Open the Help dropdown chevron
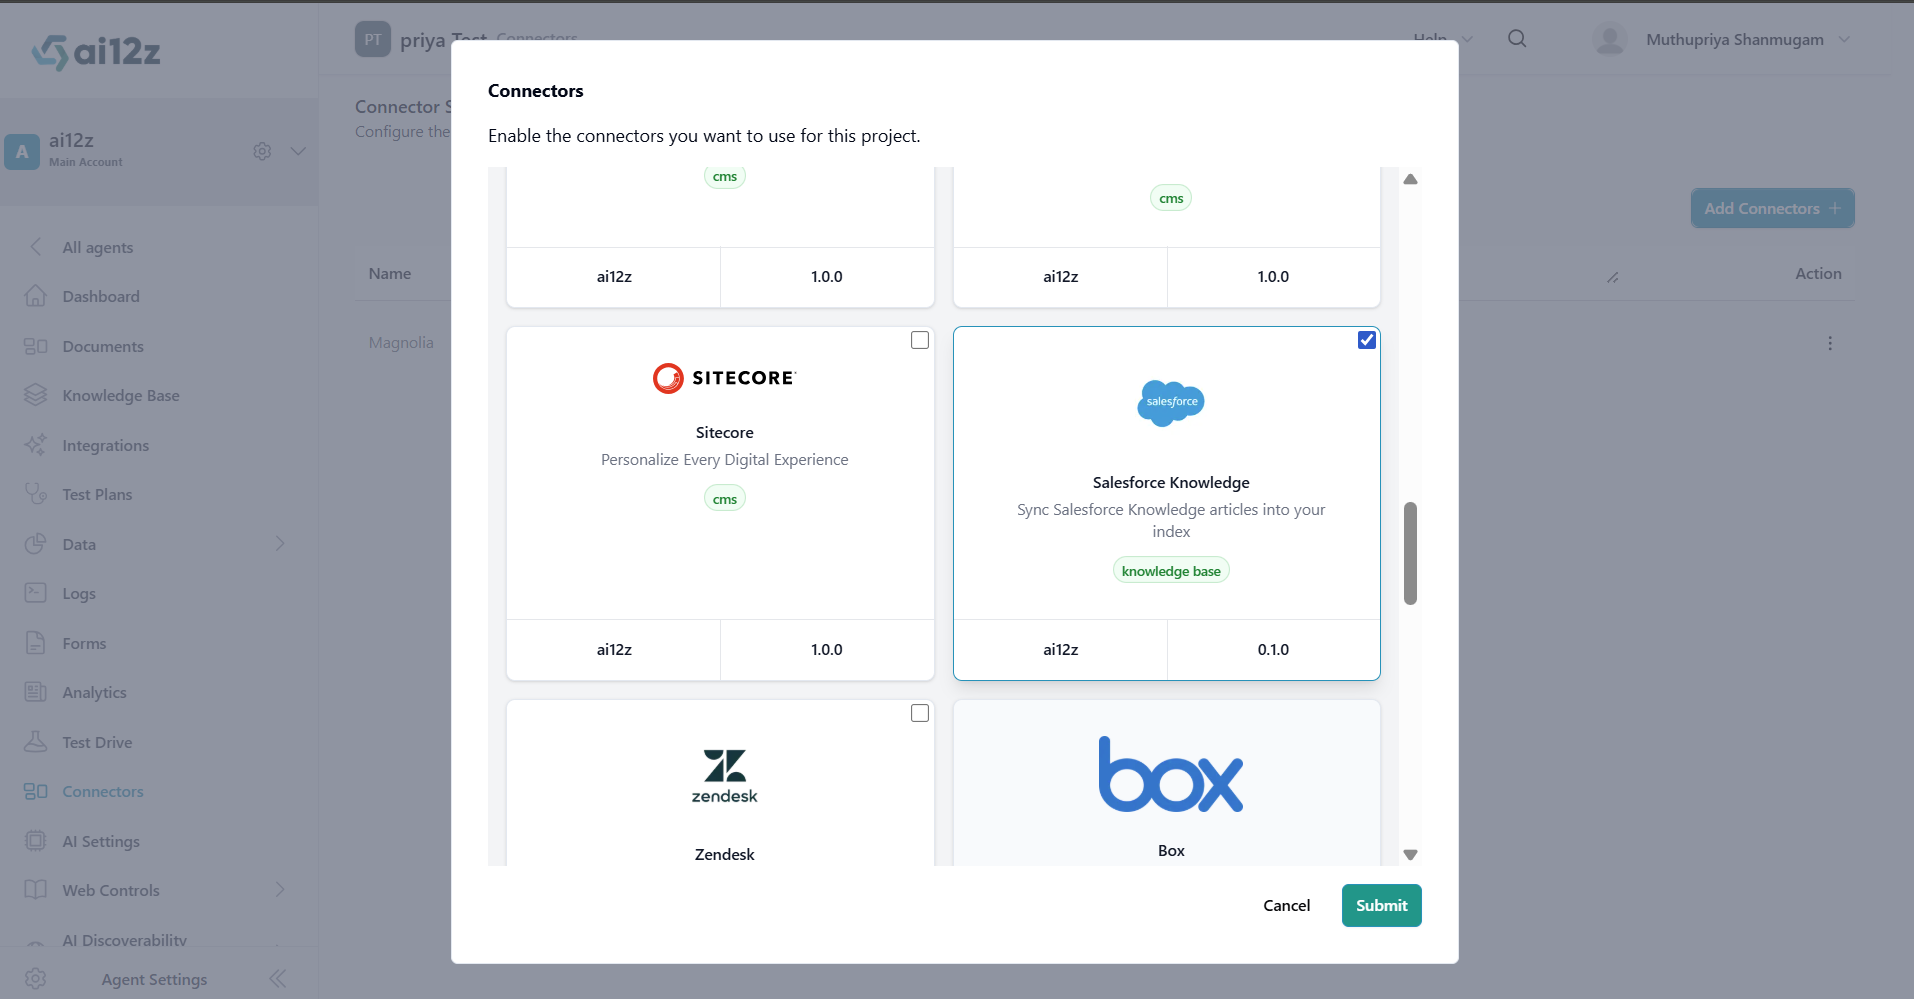Screen dimensions: 1914x999 pyautogui.click(x=1467, y=39)
